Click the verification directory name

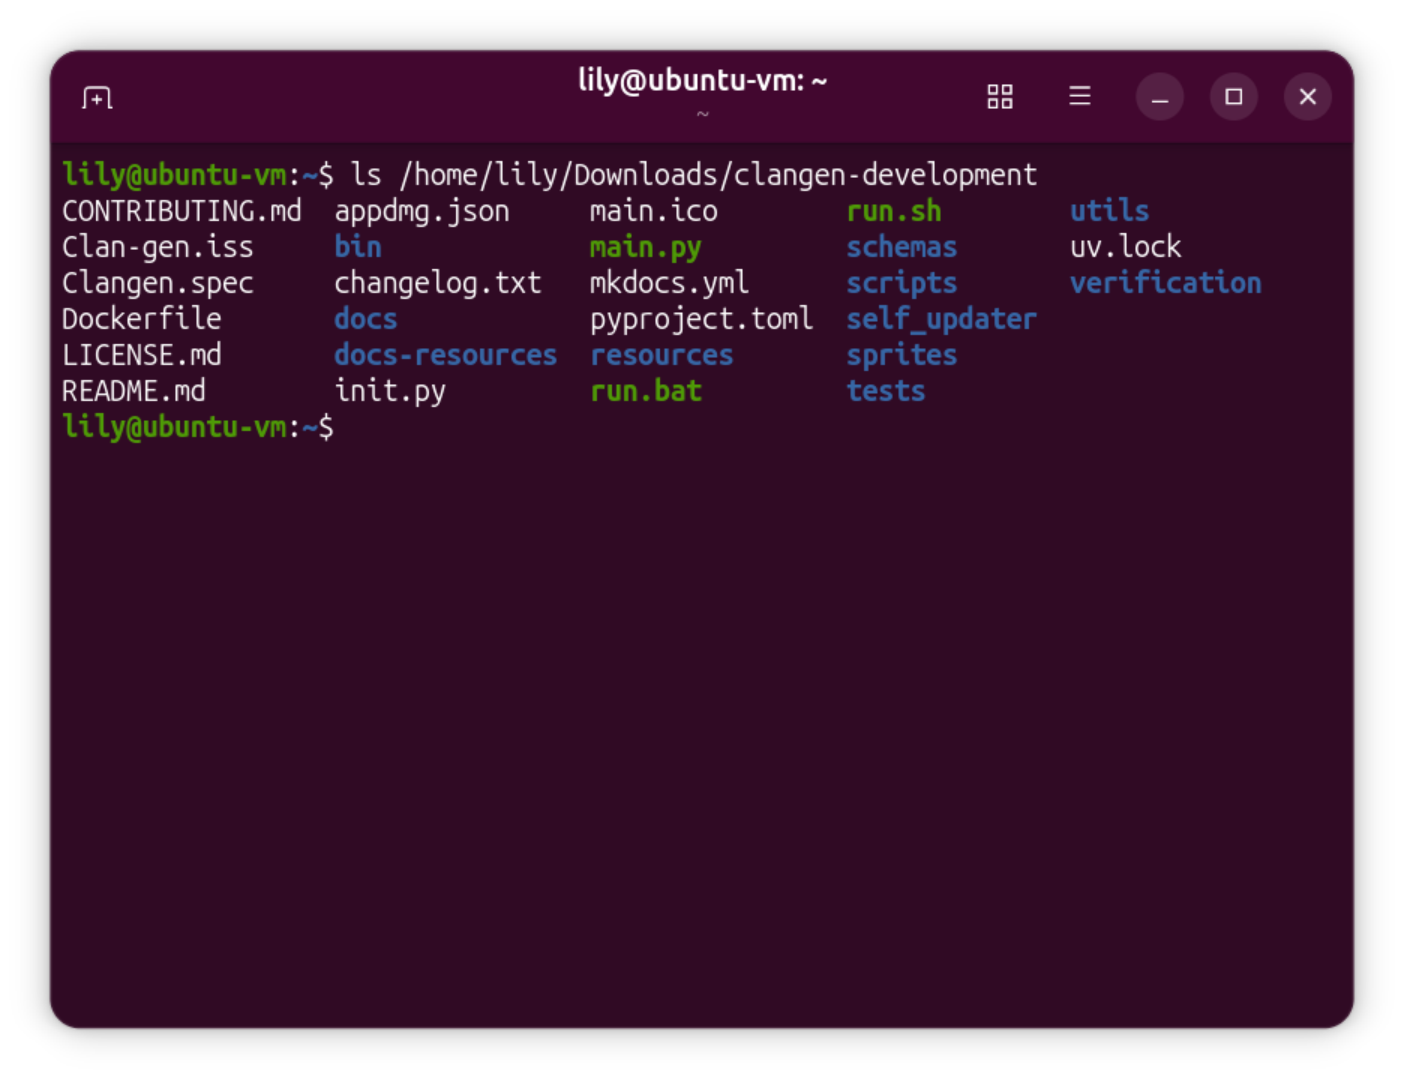[x=1166, y=283]
